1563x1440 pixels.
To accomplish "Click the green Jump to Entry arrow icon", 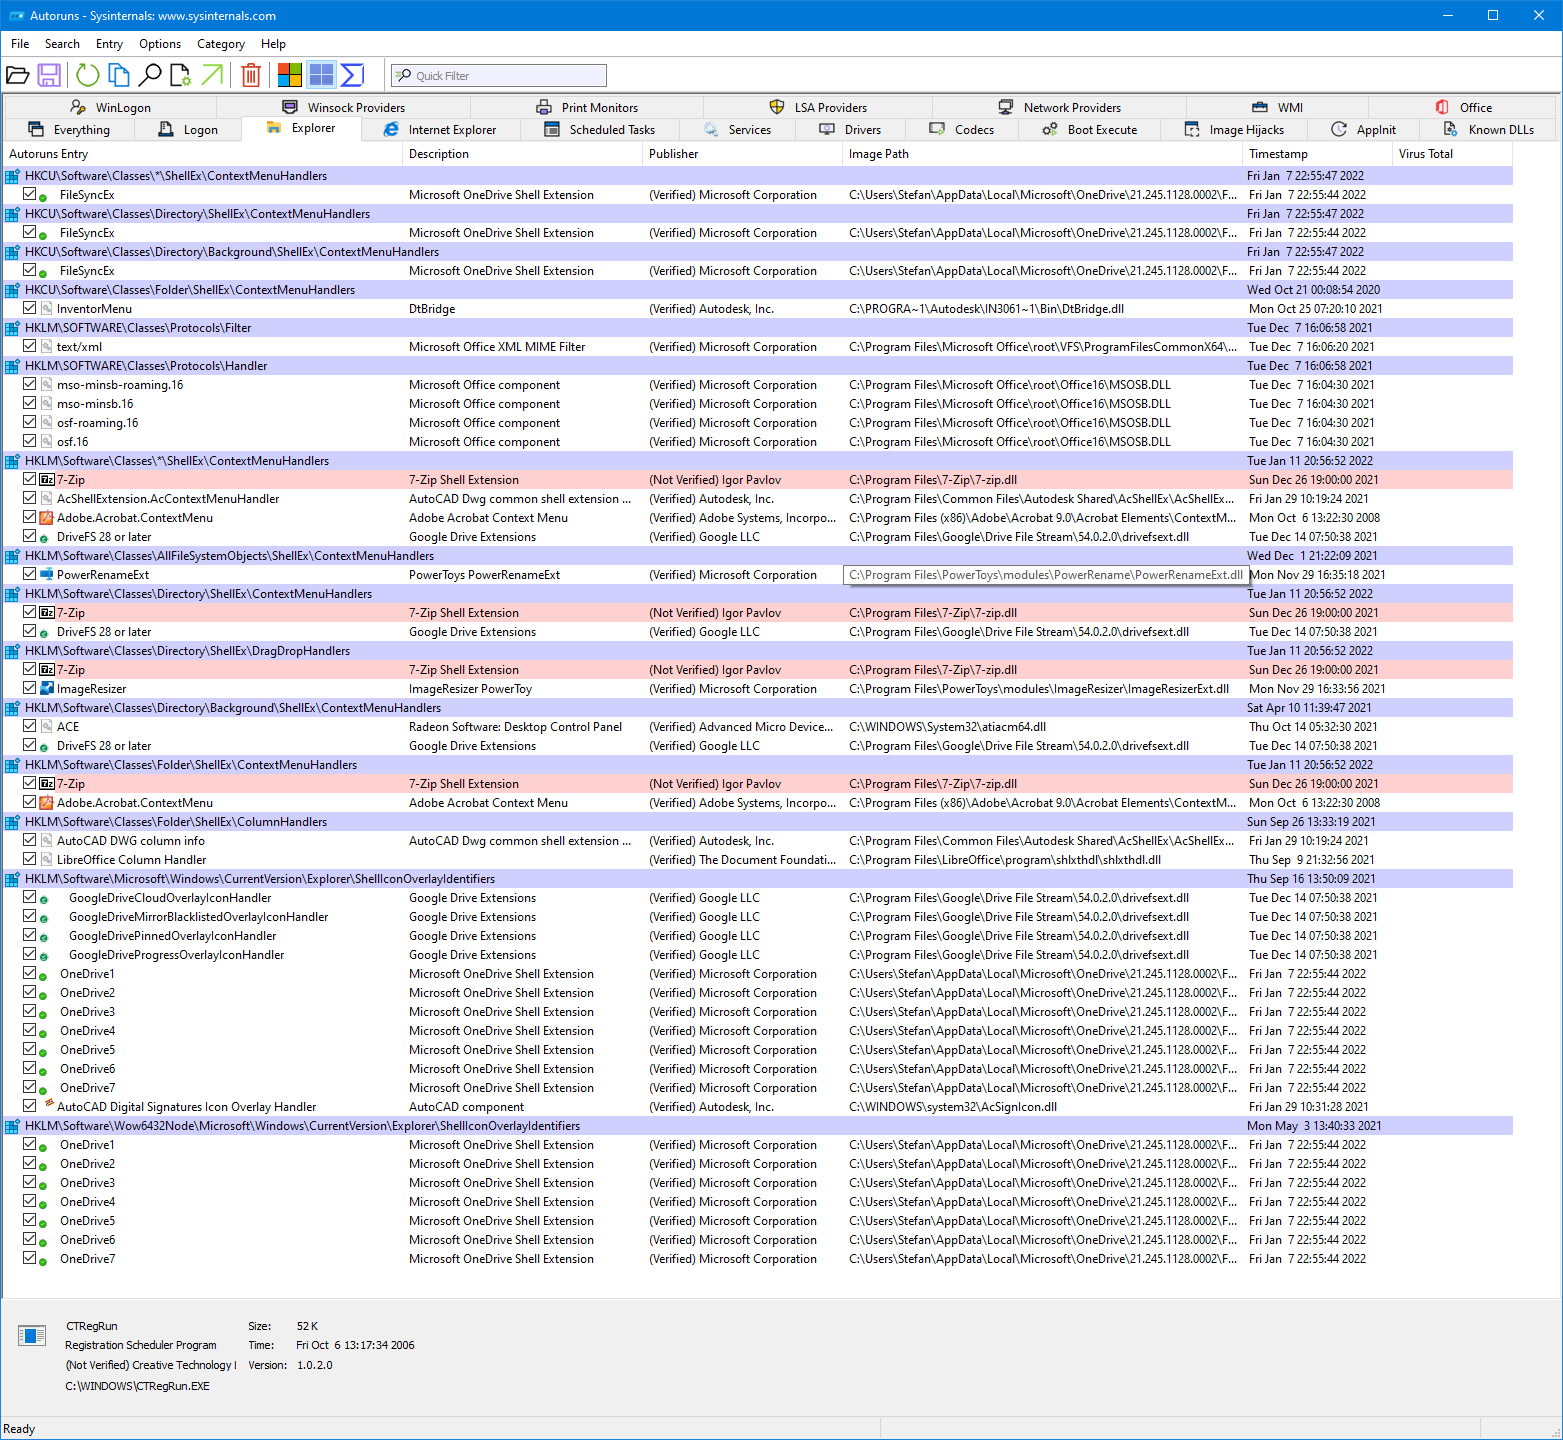I will coord(212,75).
